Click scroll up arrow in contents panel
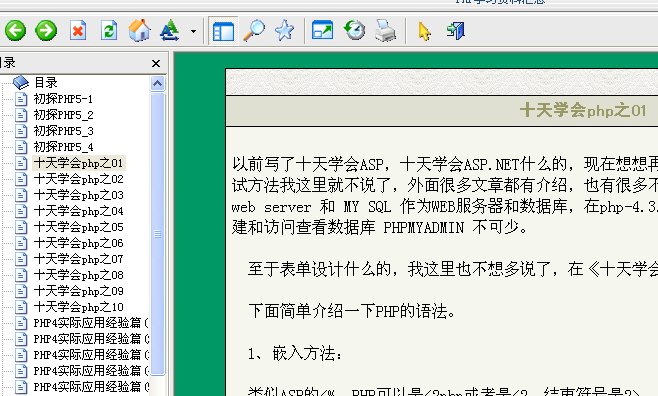 (157, 84)
